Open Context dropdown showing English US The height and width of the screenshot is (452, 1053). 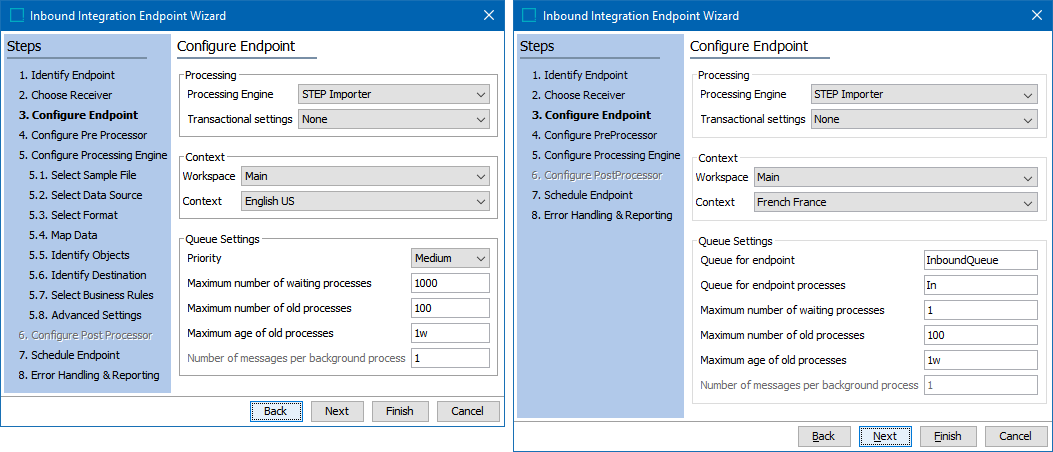pyautogui.click(x=365, y=201)
